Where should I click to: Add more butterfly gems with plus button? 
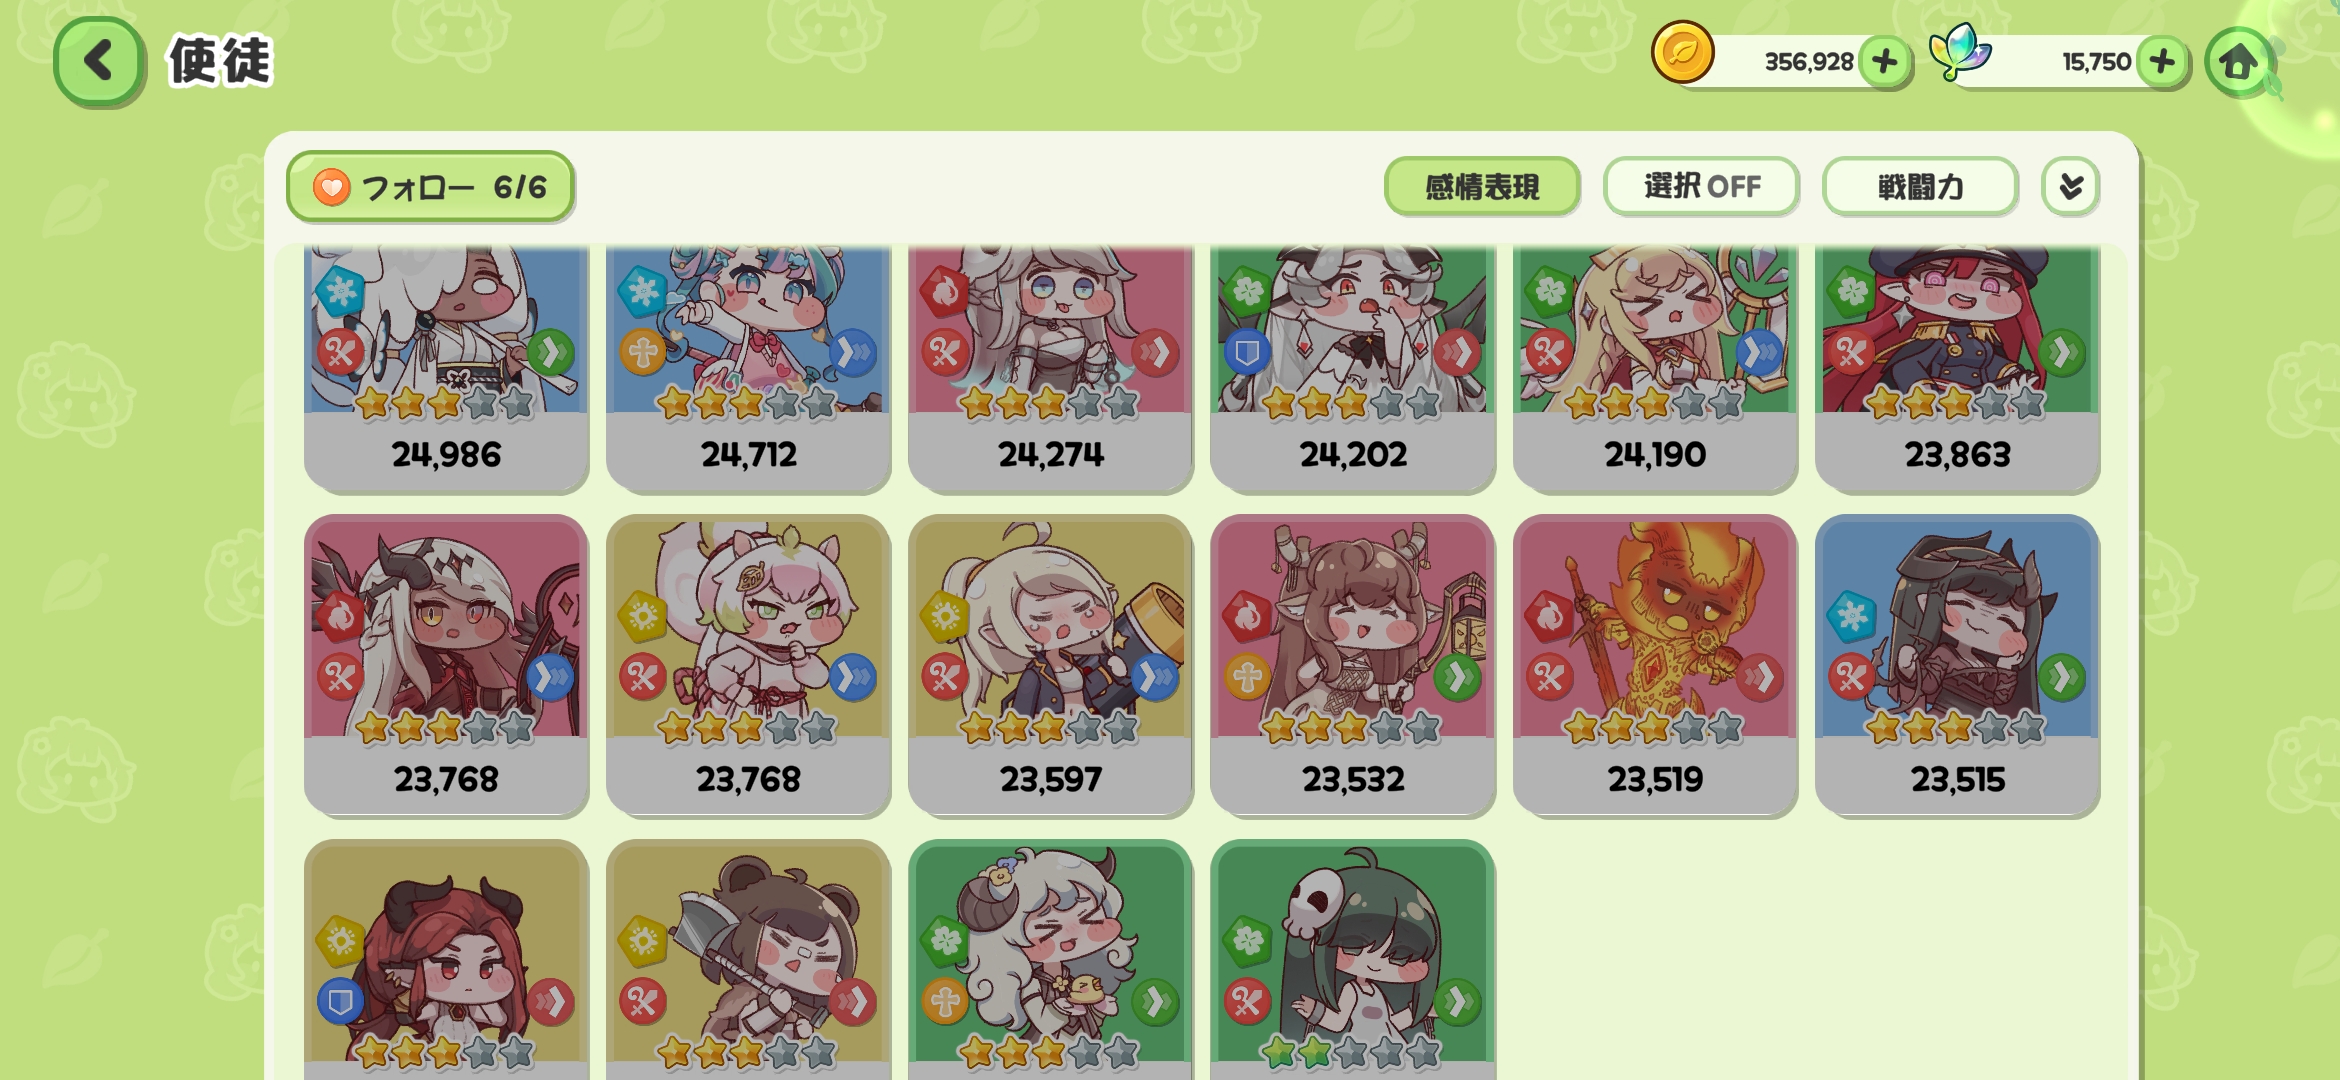(x=2162, y=62)
